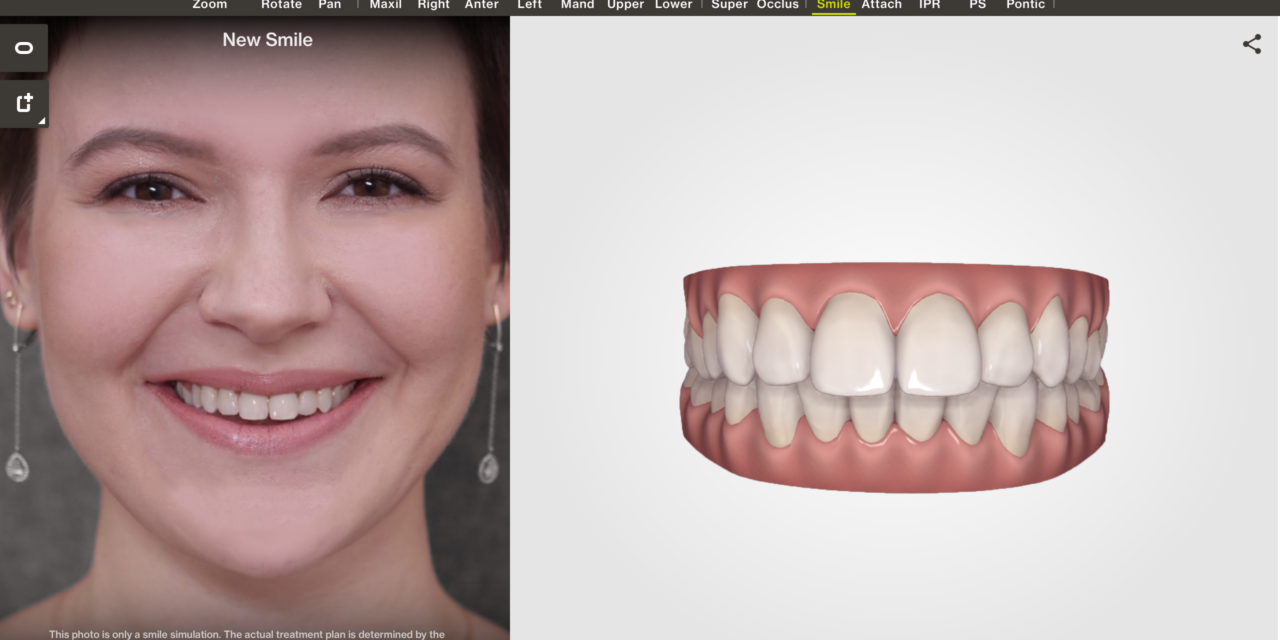Toggle the Super superimposition option

pyautogui.click(x=729, y=5)
